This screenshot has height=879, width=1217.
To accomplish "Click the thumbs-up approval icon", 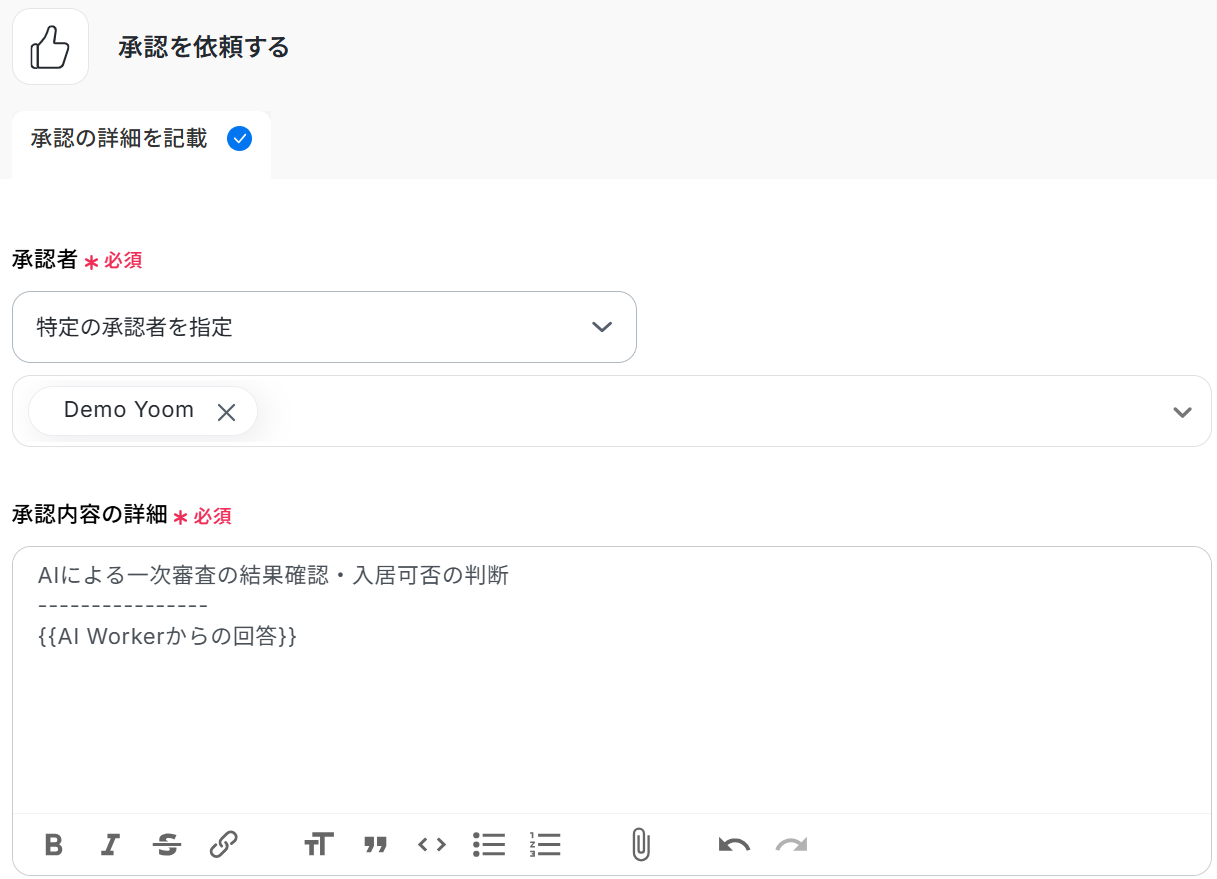I will point(50,47).
